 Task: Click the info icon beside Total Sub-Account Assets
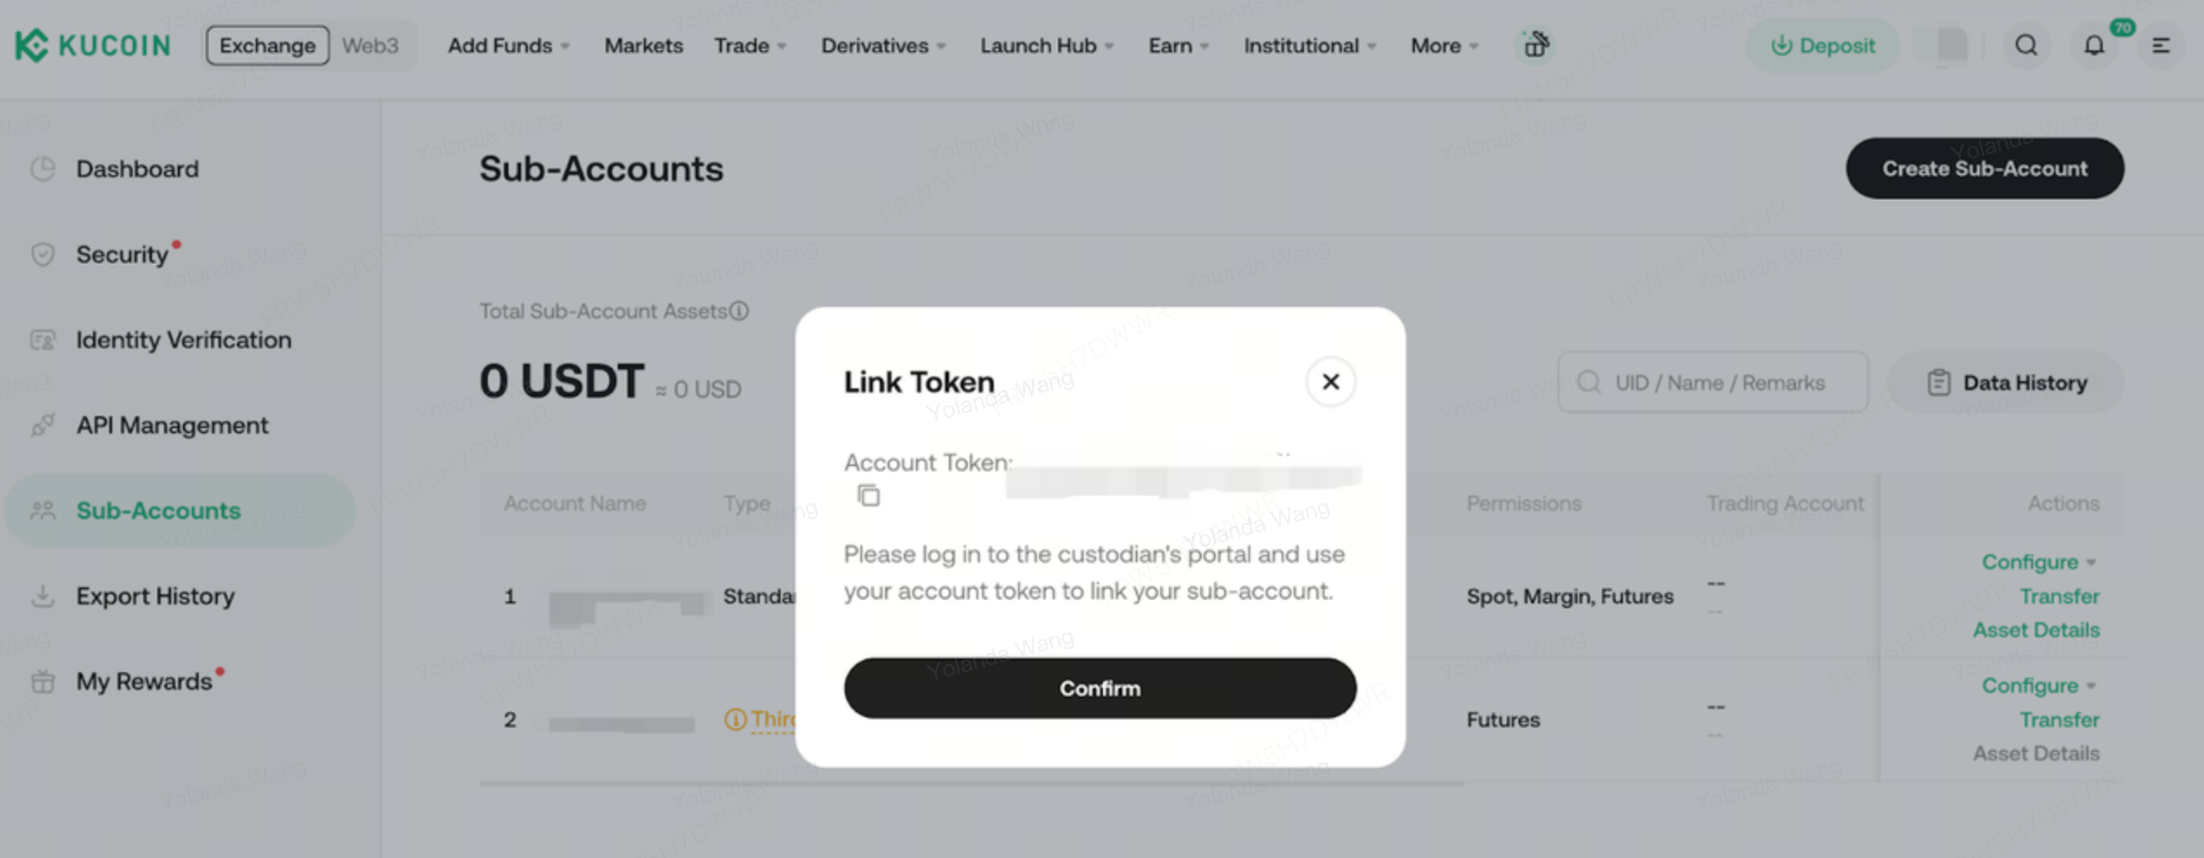tap(739, 311)
